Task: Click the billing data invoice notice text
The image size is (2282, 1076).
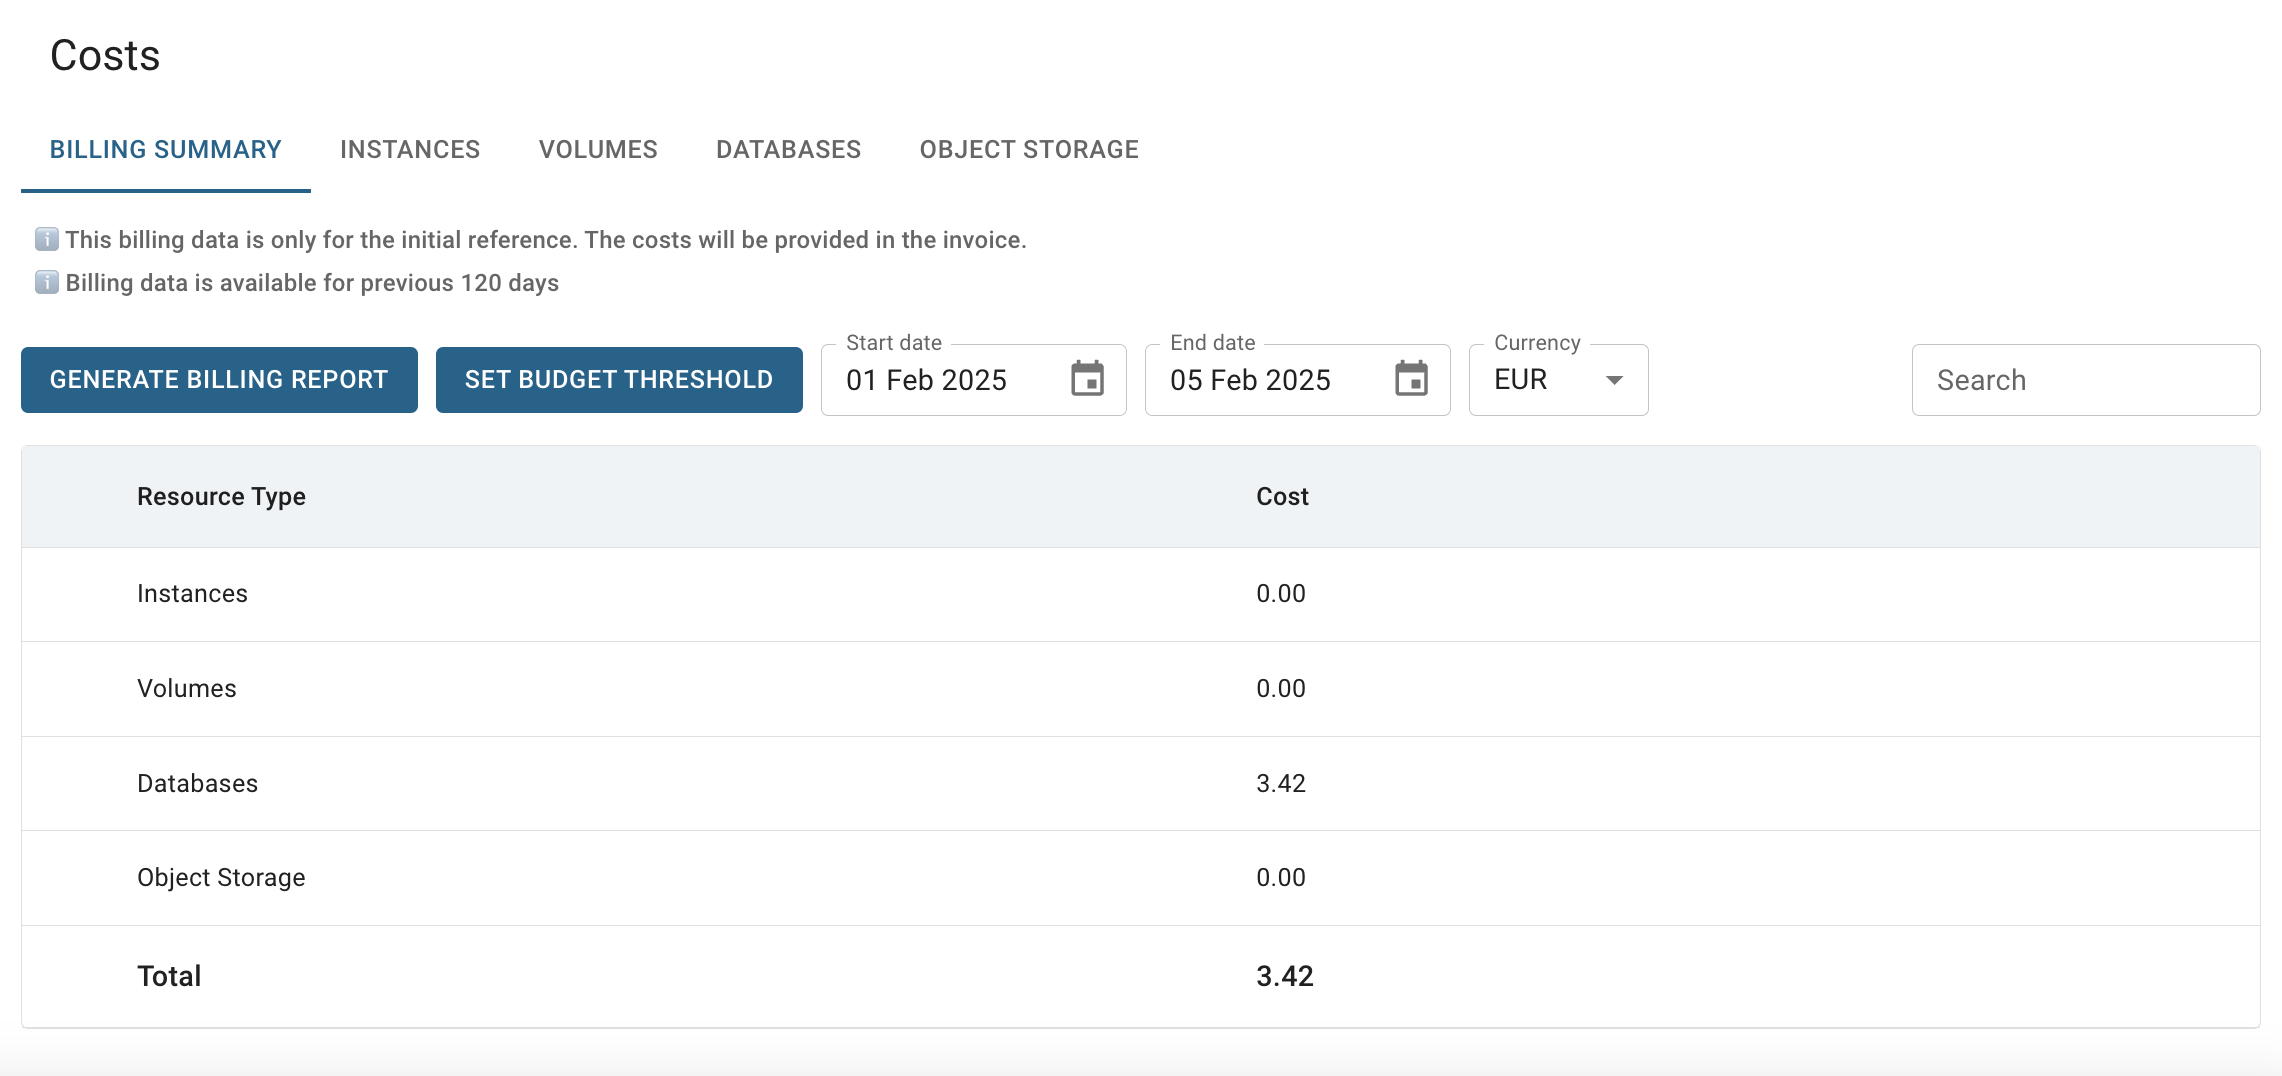Action: [546, 240]
